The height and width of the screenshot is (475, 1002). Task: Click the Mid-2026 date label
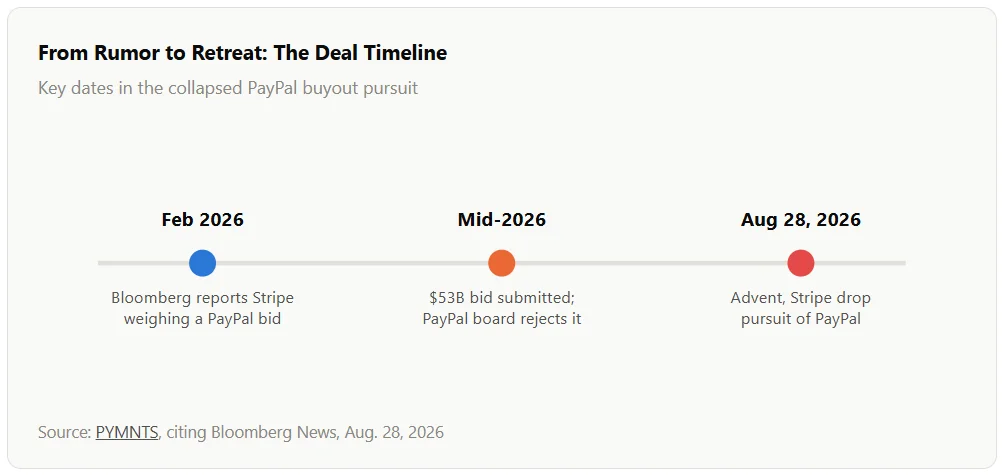[502, 220]
